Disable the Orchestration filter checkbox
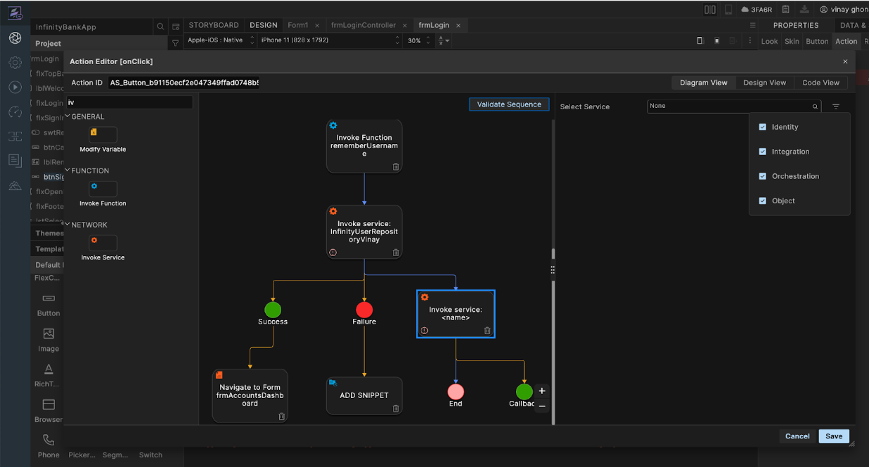Image resolution: width=870 pixels, height=468 pixels. coord(763,176)
